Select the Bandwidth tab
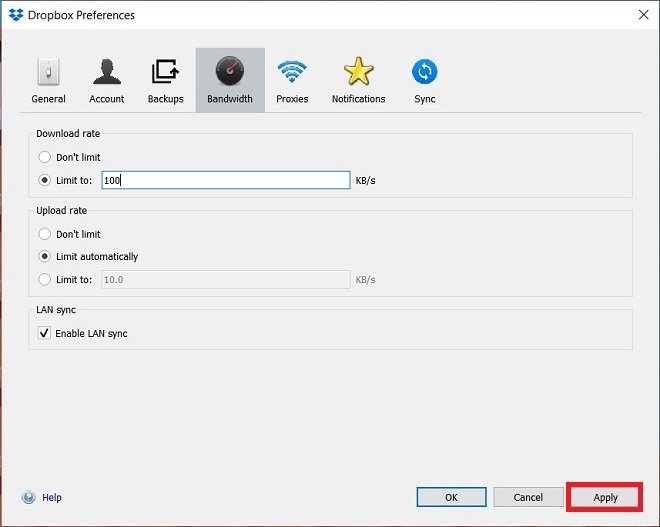The height and width of the screenshot is (527, 660). [230, 80]
